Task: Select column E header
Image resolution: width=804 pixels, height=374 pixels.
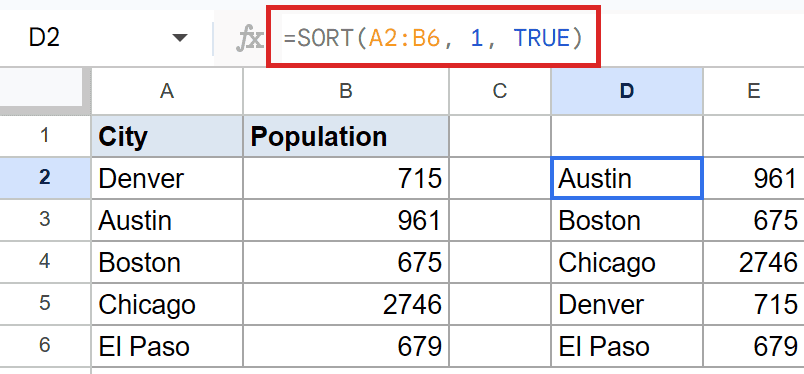Action: 753,91
